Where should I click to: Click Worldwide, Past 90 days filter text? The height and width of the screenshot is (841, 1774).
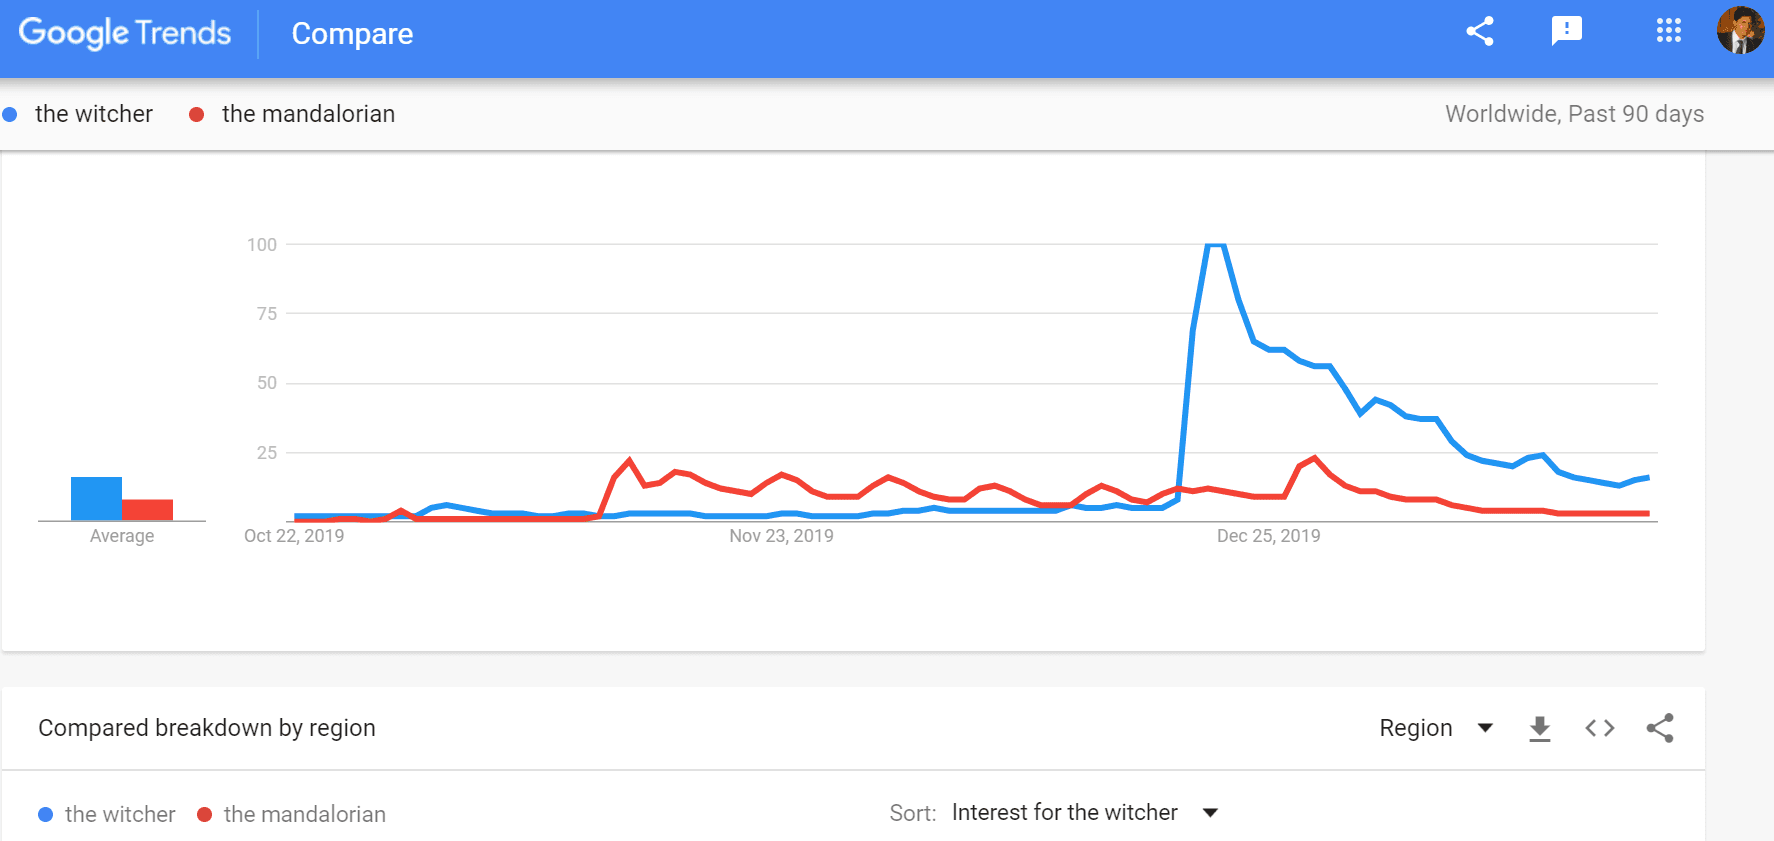pyautogui.click(x=1574, y=114)
